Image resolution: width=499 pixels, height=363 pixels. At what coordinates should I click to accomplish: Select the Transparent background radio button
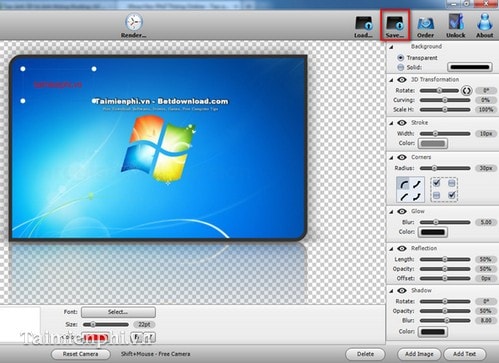point(400,58)
